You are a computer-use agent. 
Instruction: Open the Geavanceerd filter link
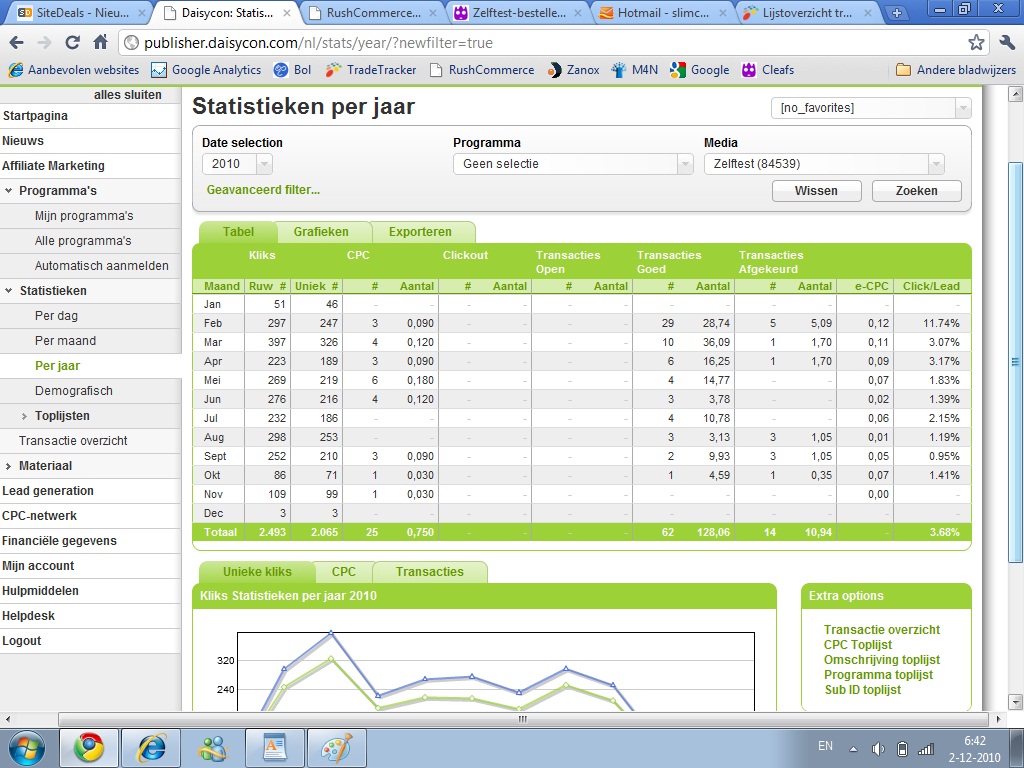(263, 190)
